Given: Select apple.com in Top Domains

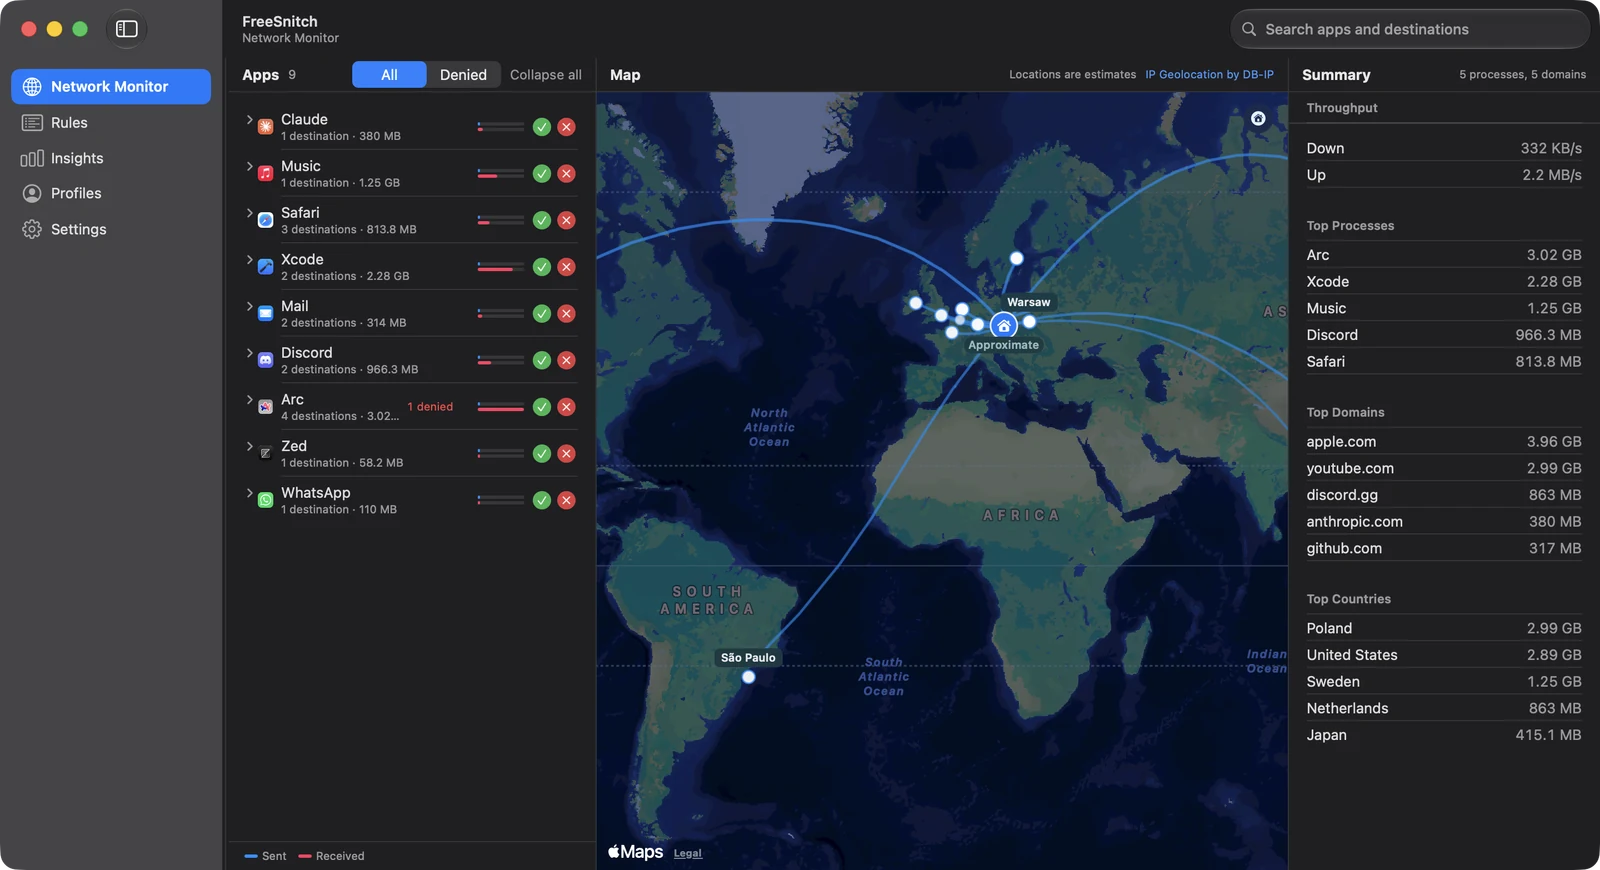Looking at the screenshot, I should 1444,441.
